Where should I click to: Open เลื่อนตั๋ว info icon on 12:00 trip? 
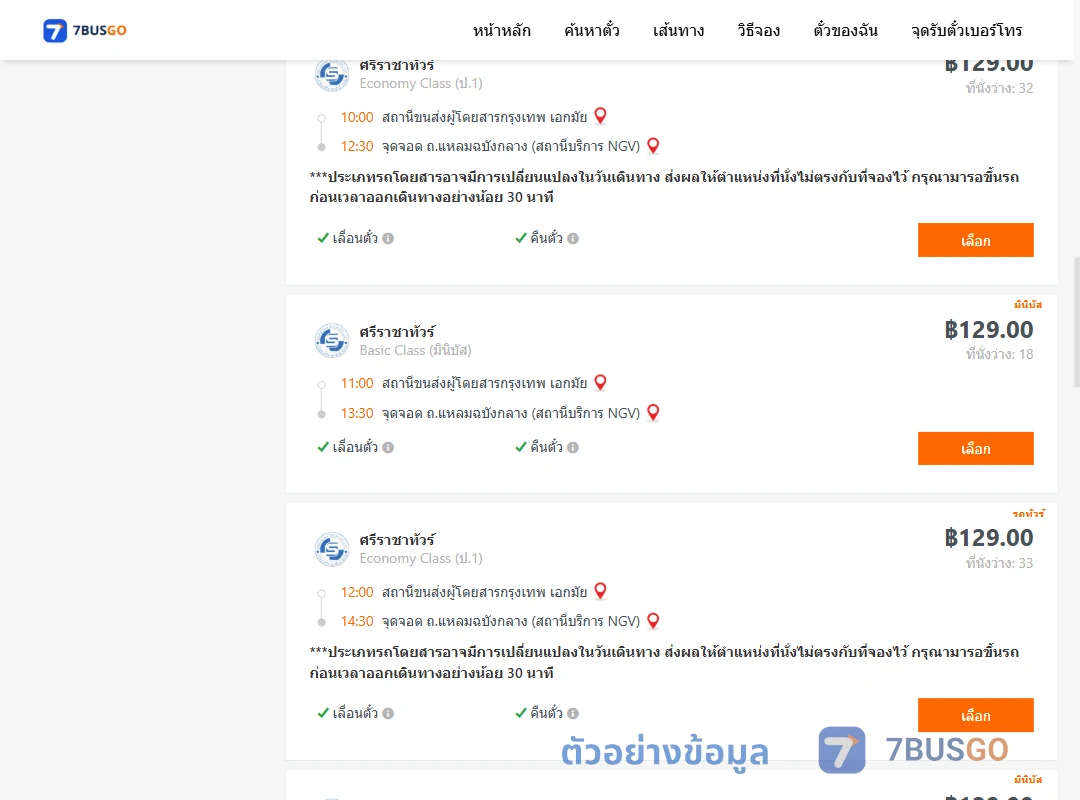(x=388, y=713)
